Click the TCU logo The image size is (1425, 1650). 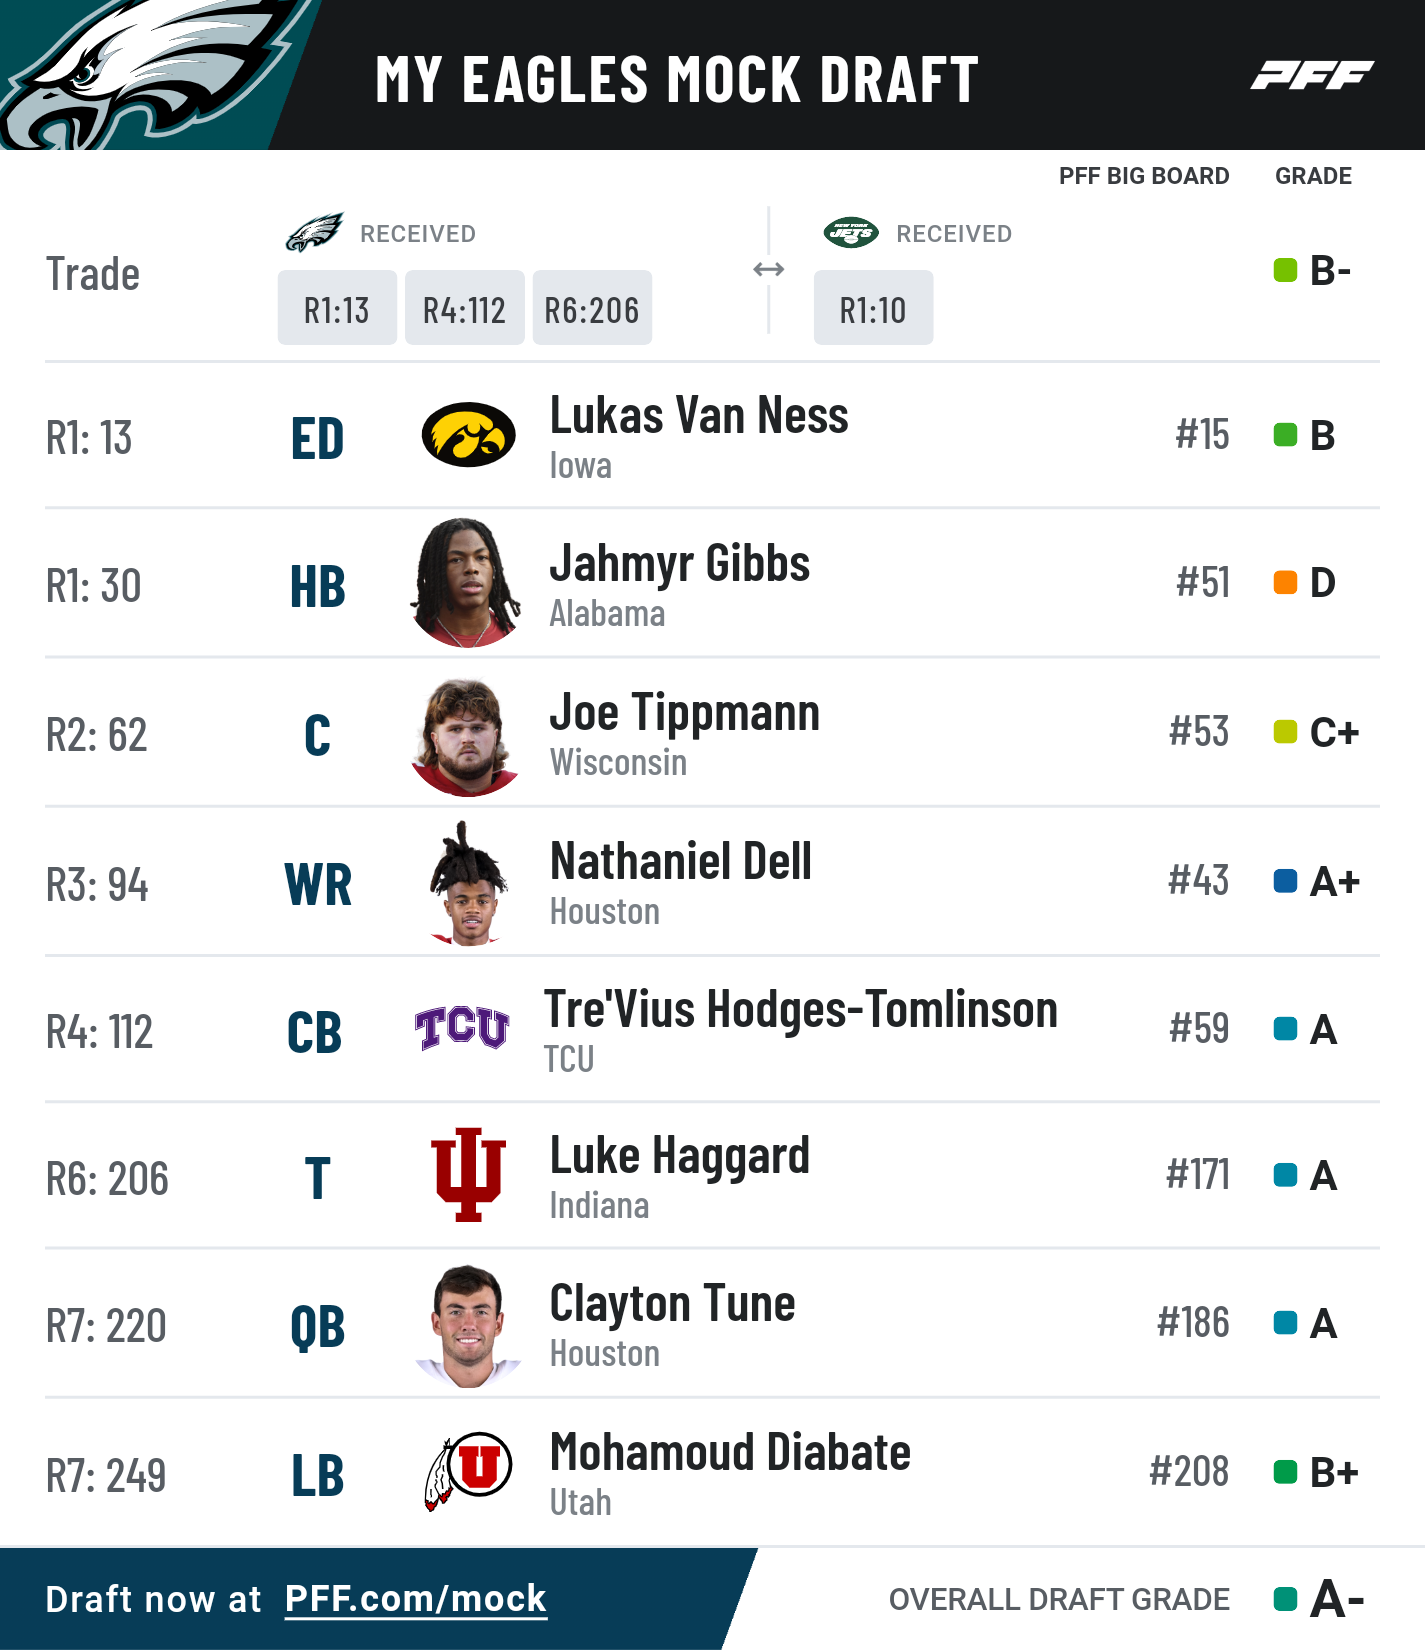point(462,1028)
